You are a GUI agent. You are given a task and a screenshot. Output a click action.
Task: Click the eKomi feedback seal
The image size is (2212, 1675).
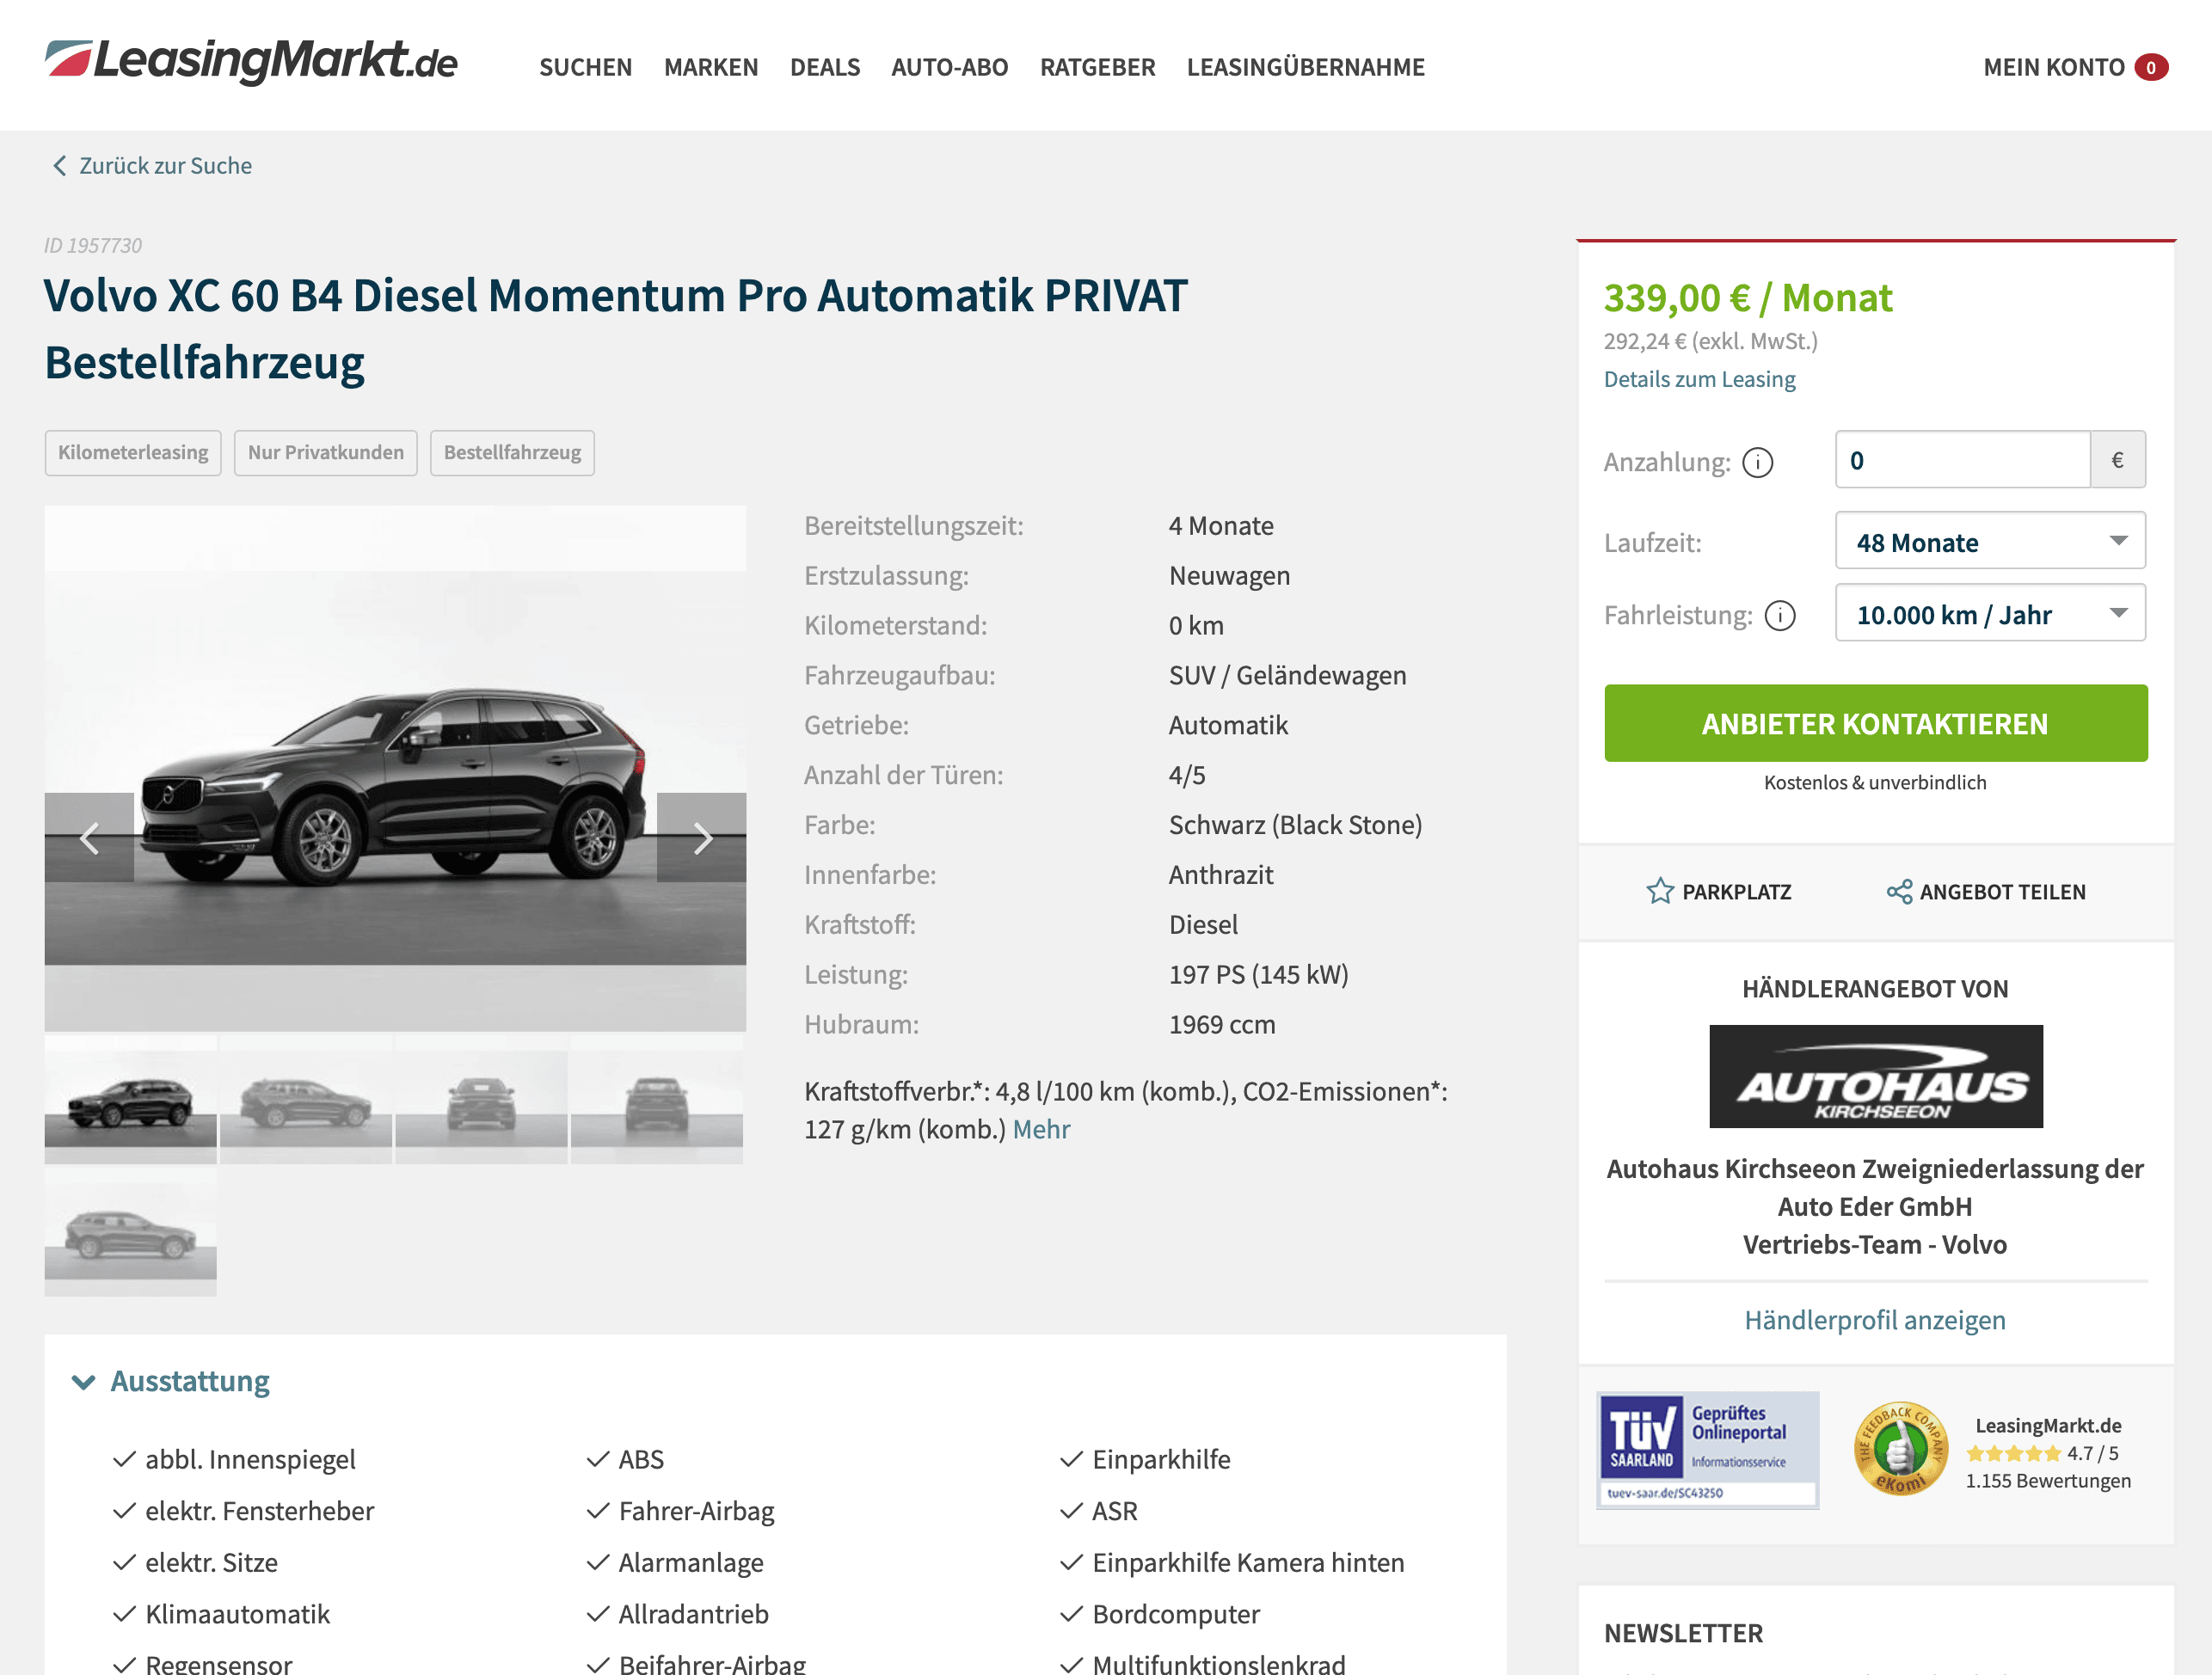pos(1900,1448)
